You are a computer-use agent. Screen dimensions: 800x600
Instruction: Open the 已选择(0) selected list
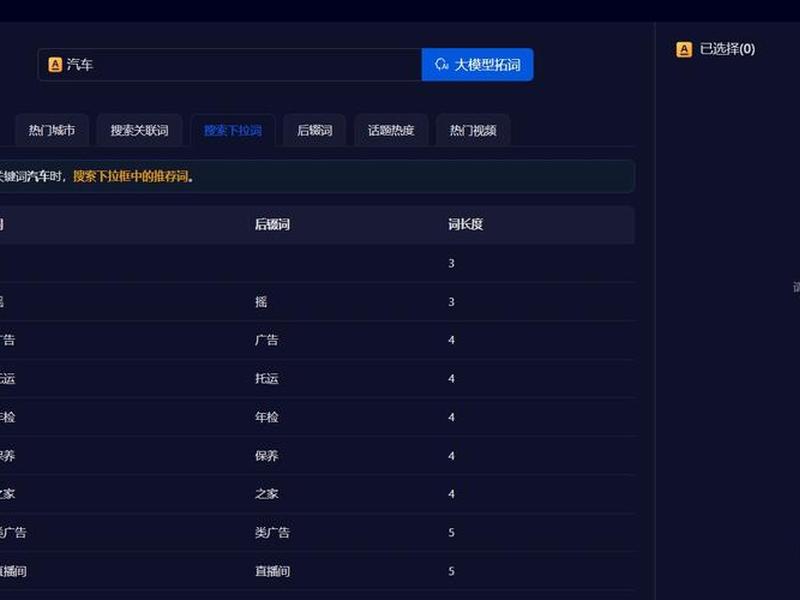coord(727,49)
